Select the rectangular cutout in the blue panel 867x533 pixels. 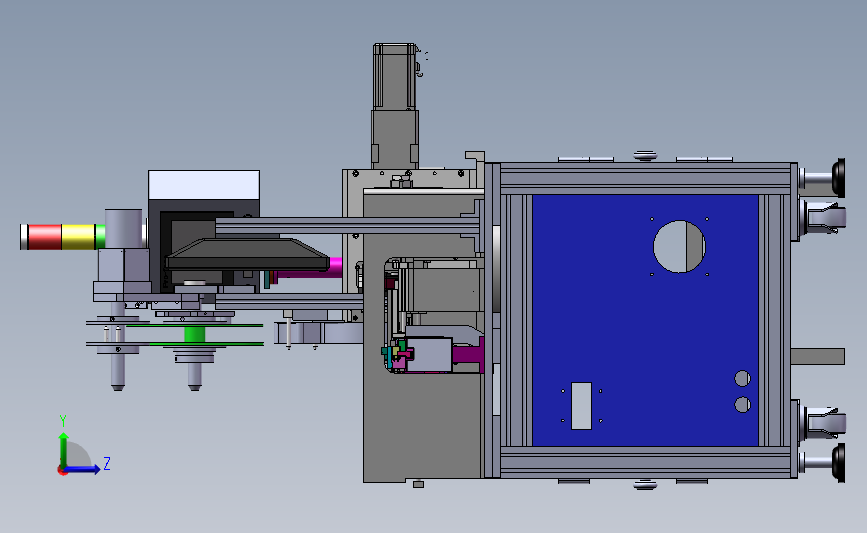tap(581, 406)
